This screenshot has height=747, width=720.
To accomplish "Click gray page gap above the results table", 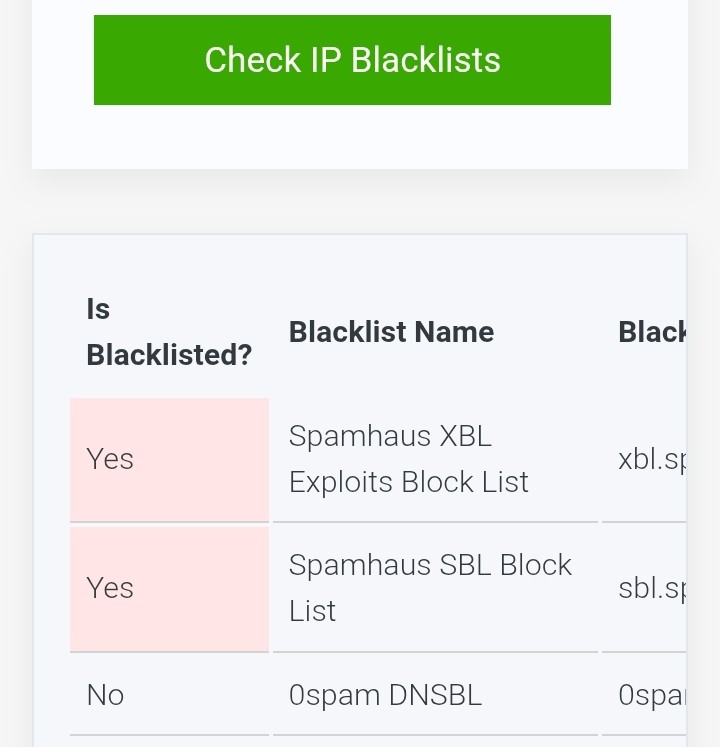I will 360,201.
